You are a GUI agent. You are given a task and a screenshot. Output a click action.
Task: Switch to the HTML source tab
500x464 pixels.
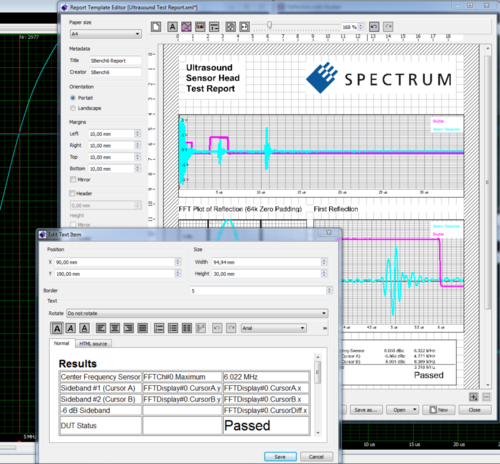pyautogui.click(x=93, y=344)
